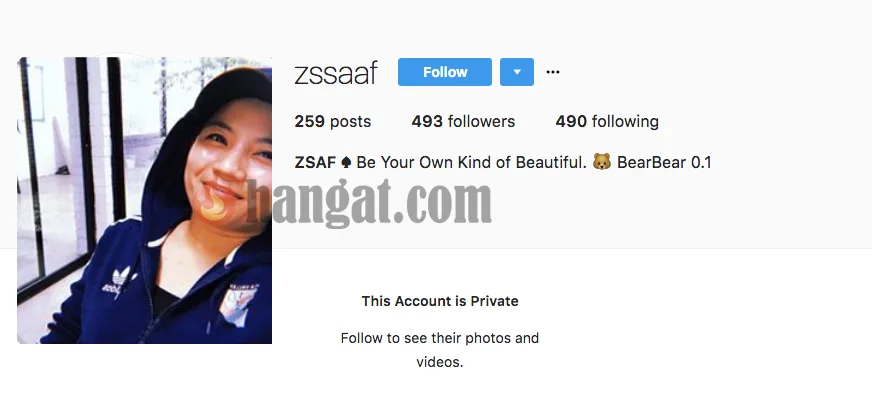Click the hangat.com watermark text
Image resolution: width=872 pixels, height=408 pixels.
[369, 203]
